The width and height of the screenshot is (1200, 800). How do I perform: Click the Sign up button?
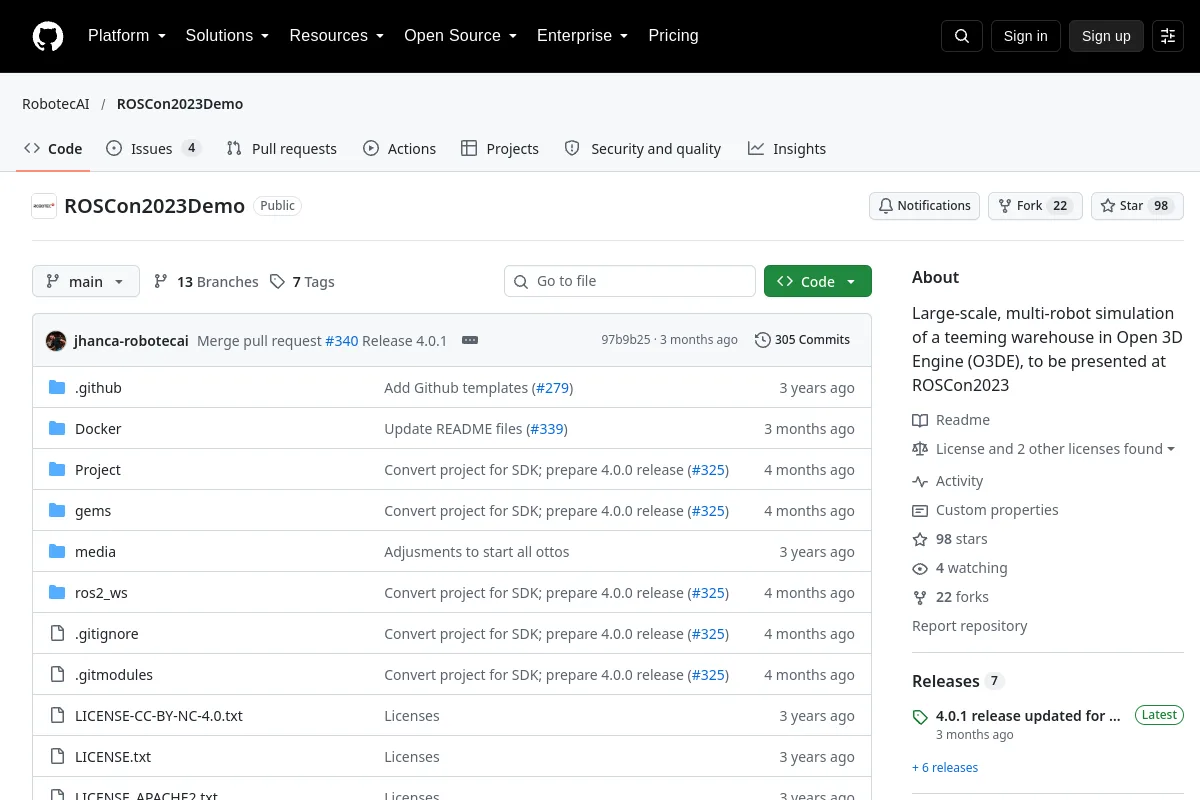pyautogui.click(x=1106, y=36)
